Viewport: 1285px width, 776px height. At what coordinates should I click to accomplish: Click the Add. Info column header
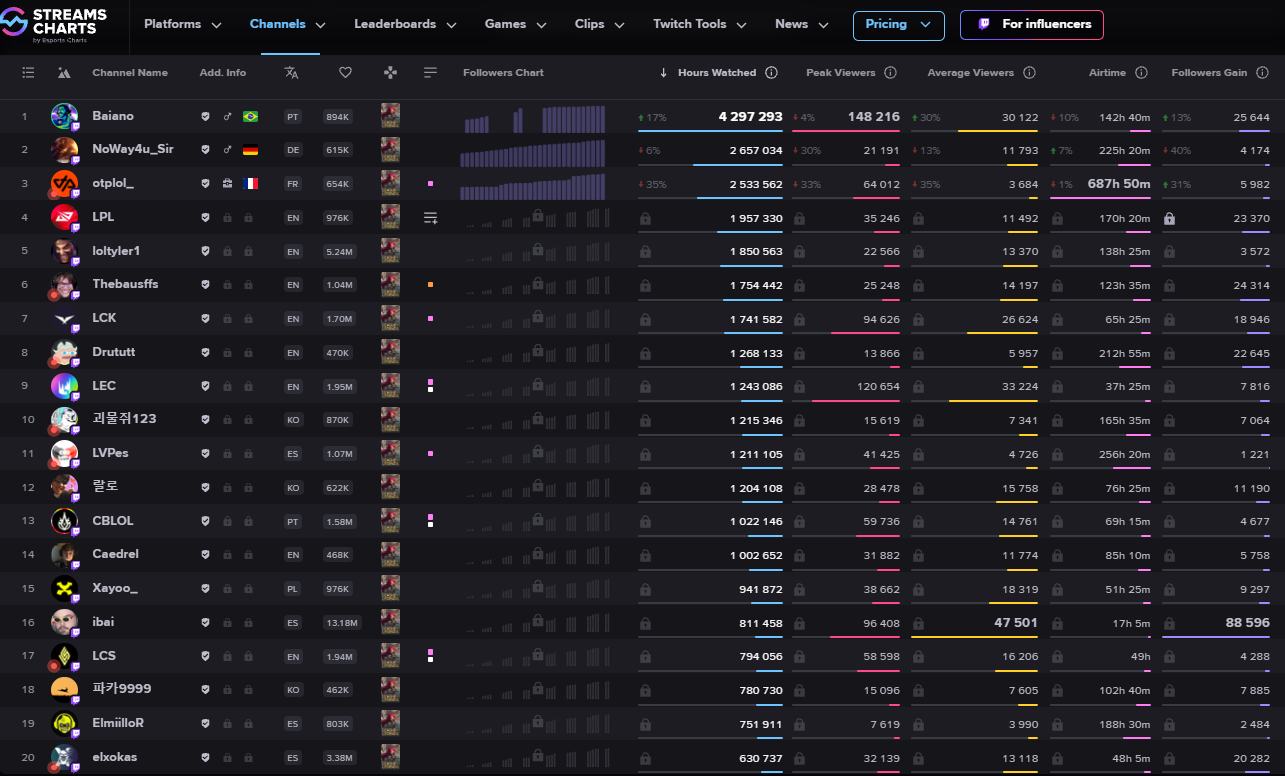pyautogui.click(x=223, y=73)
